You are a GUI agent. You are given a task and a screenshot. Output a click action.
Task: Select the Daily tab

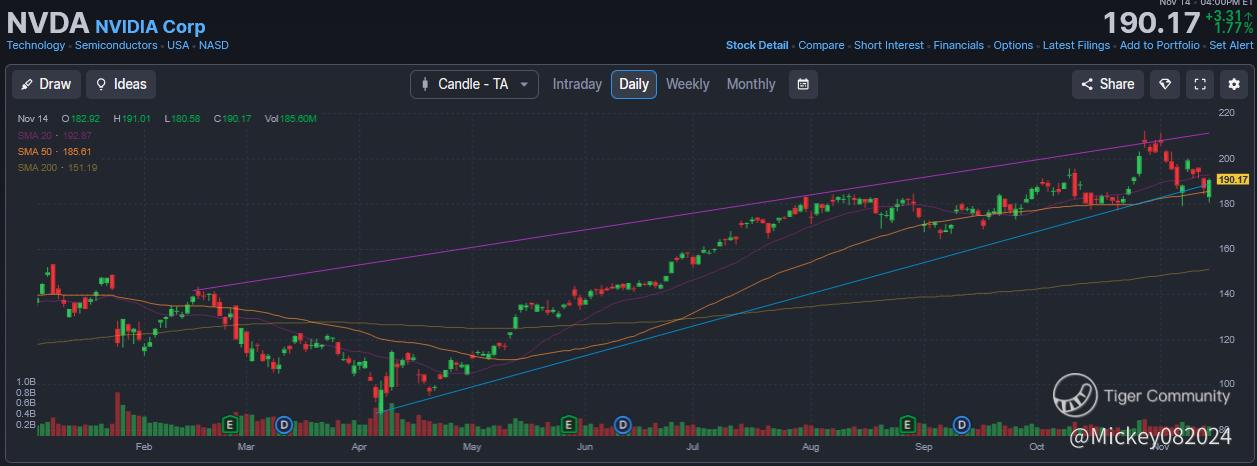(634, 84)
